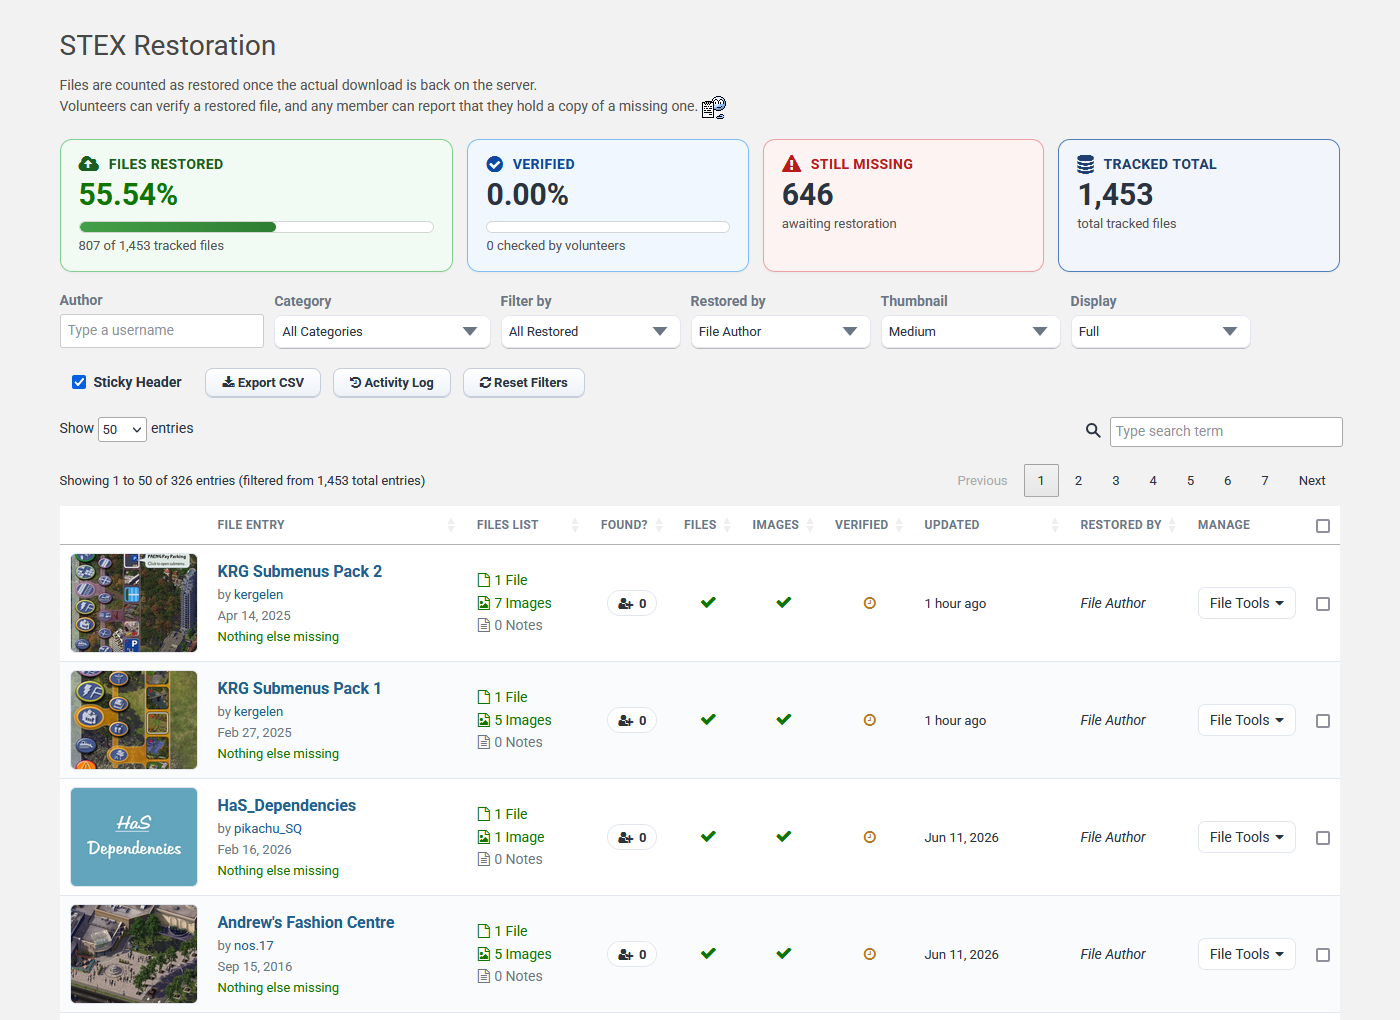The image size is (1400, 1020).
Task: Click the help emoticon icon after description
Action: pyautogui.click(x=714, y=107)
